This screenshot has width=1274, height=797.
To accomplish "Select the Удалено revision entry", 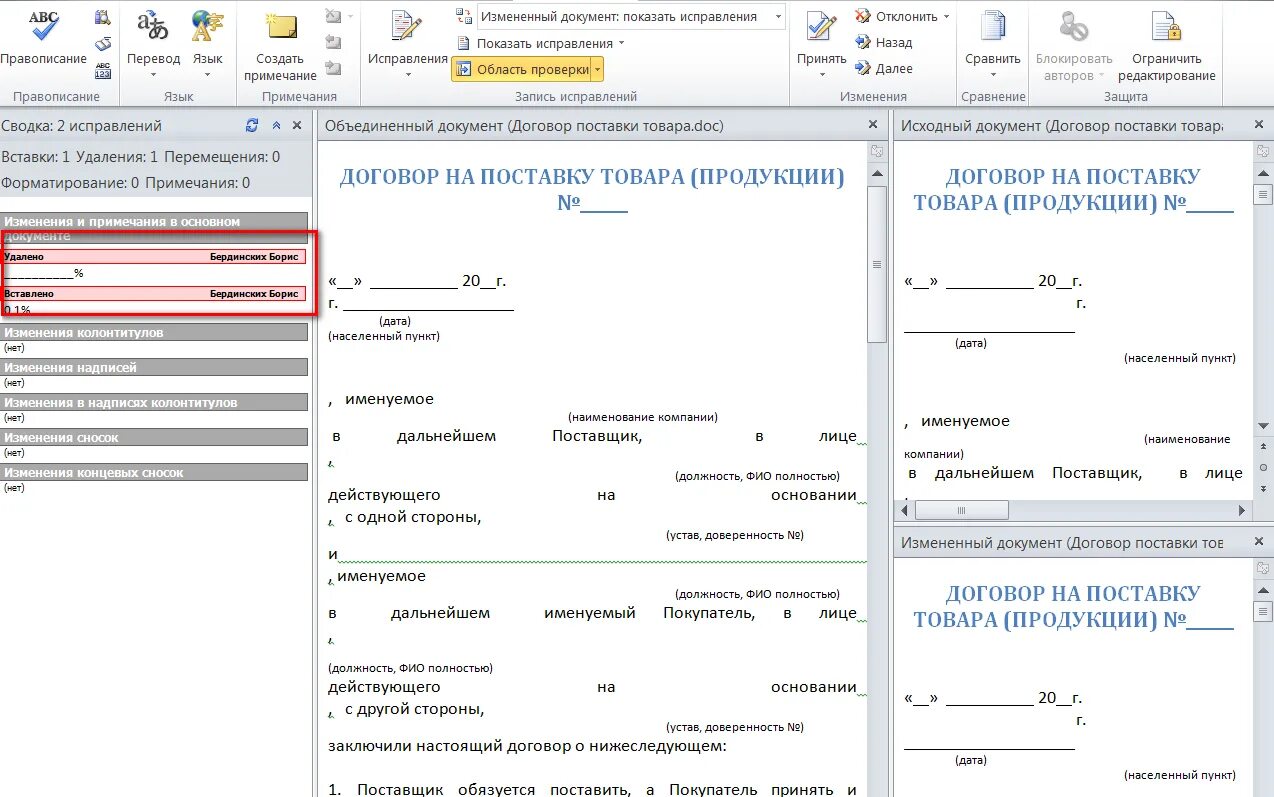I will tap(154, 257).
